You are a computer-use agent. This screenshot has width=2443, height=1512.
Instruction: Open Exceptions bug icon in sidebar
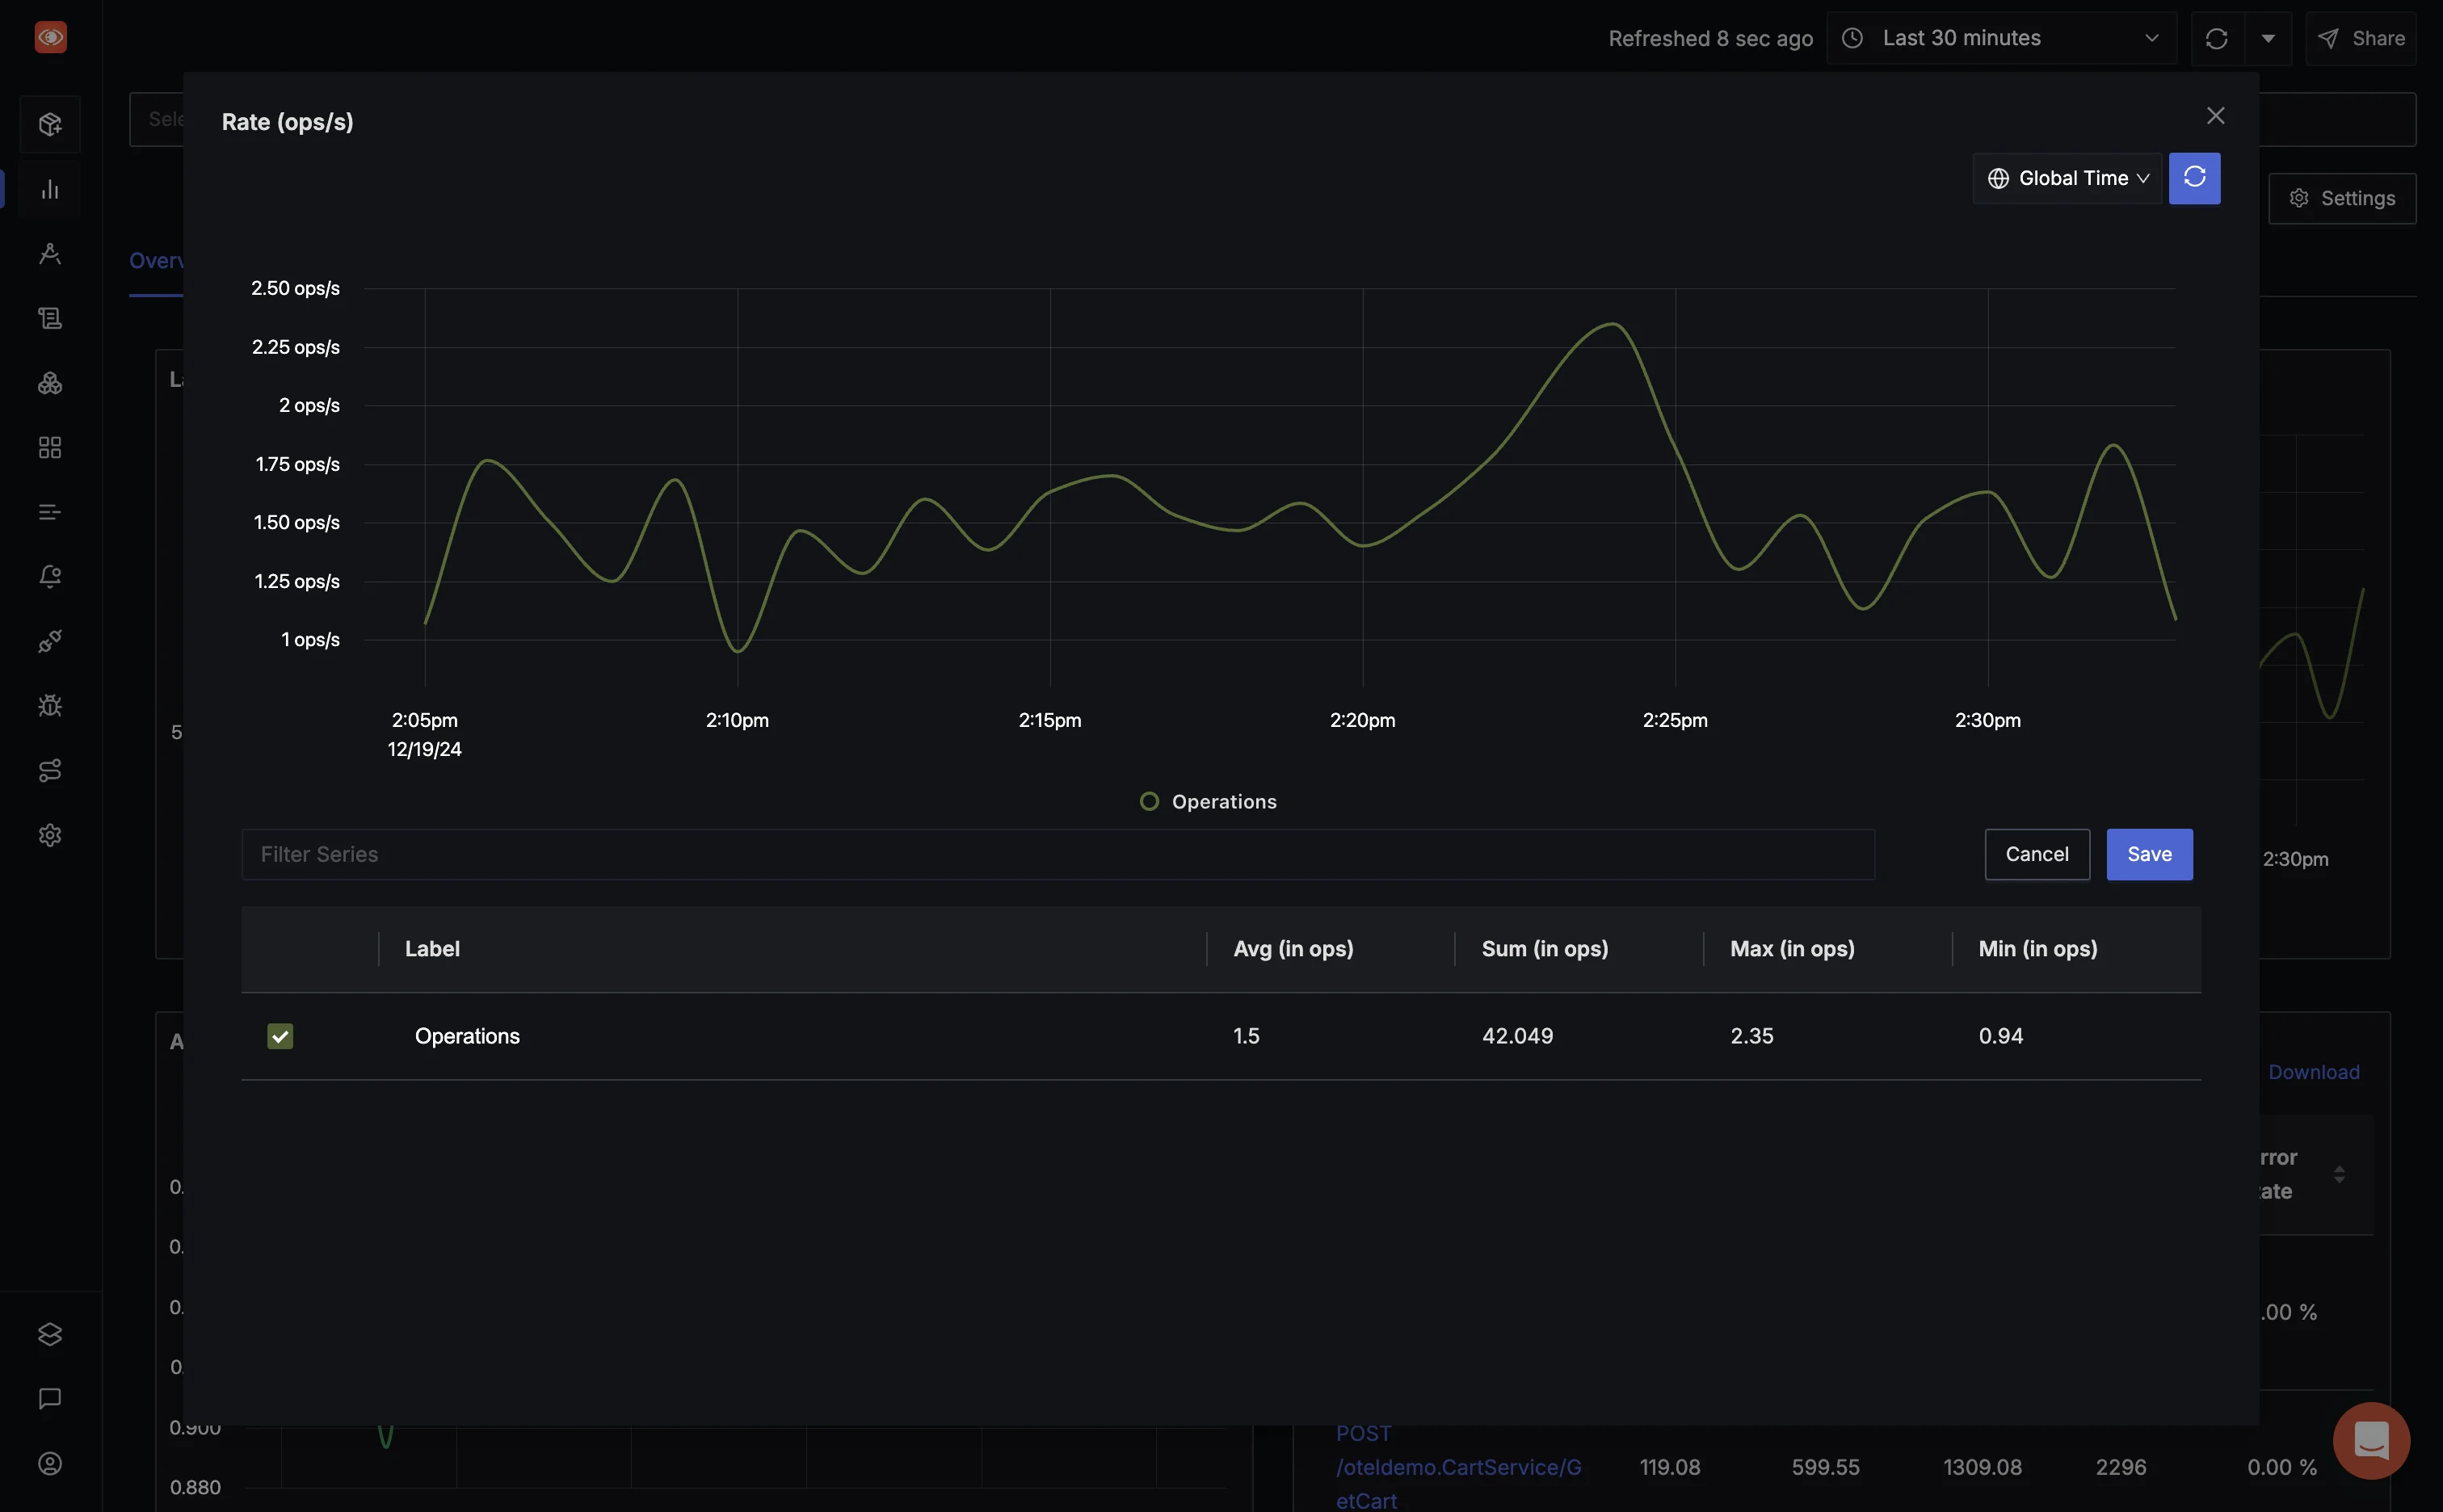(x=50, y=706)
